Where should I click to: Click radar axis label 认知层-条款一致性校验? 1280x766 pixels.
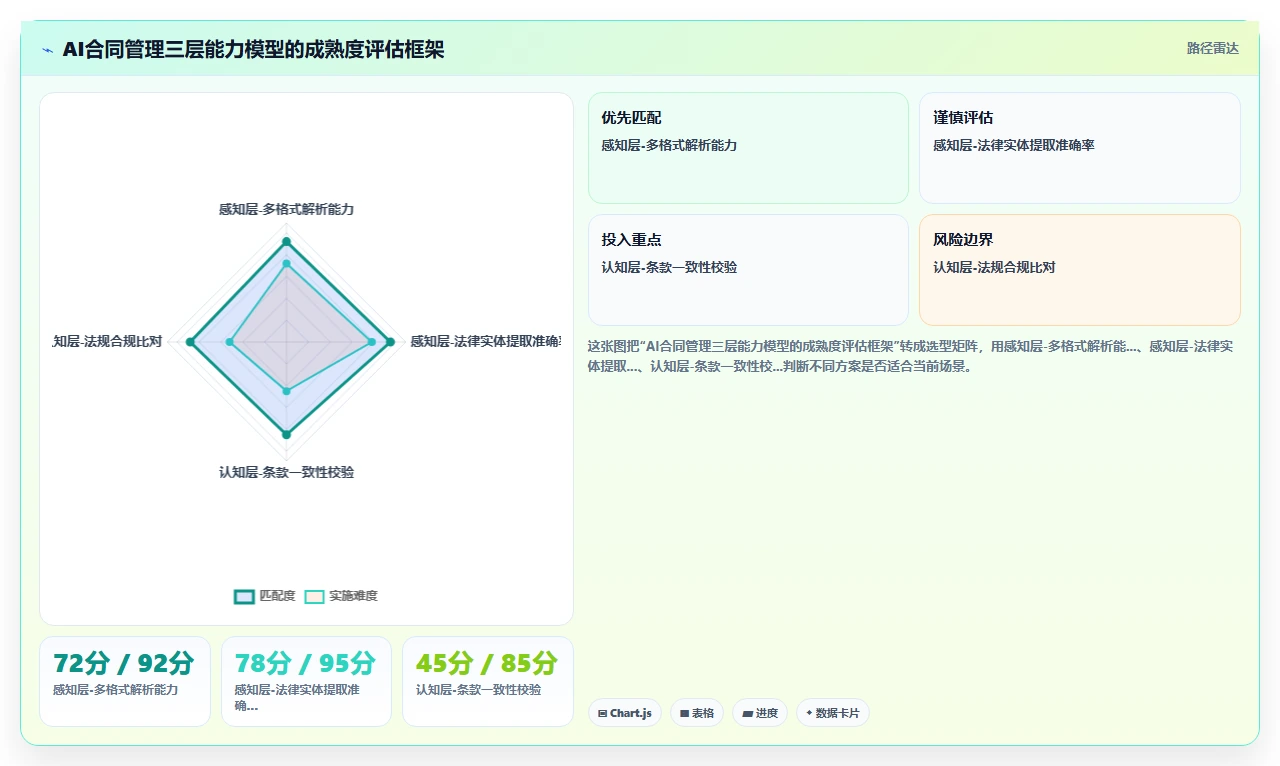pos(286,472)
